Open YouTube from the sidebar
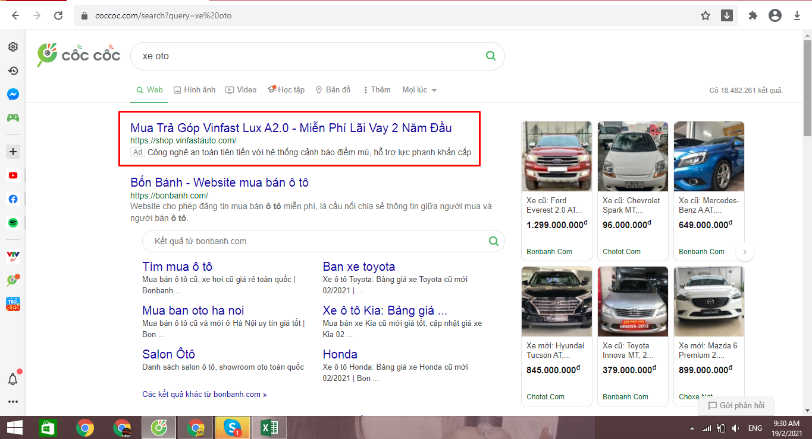This screenshot has width=812, height=439. point(13,175)
